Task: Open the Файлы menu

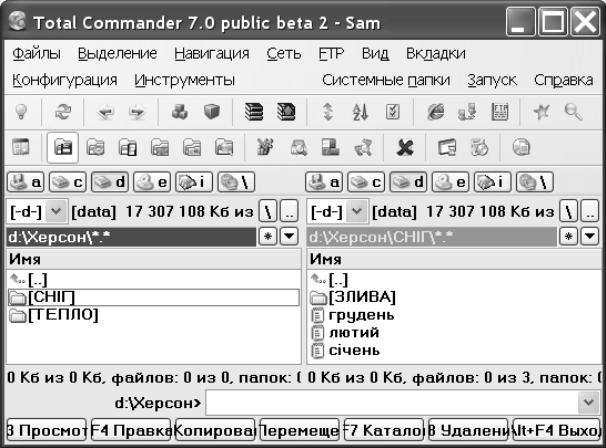Action: click(36, 53)
